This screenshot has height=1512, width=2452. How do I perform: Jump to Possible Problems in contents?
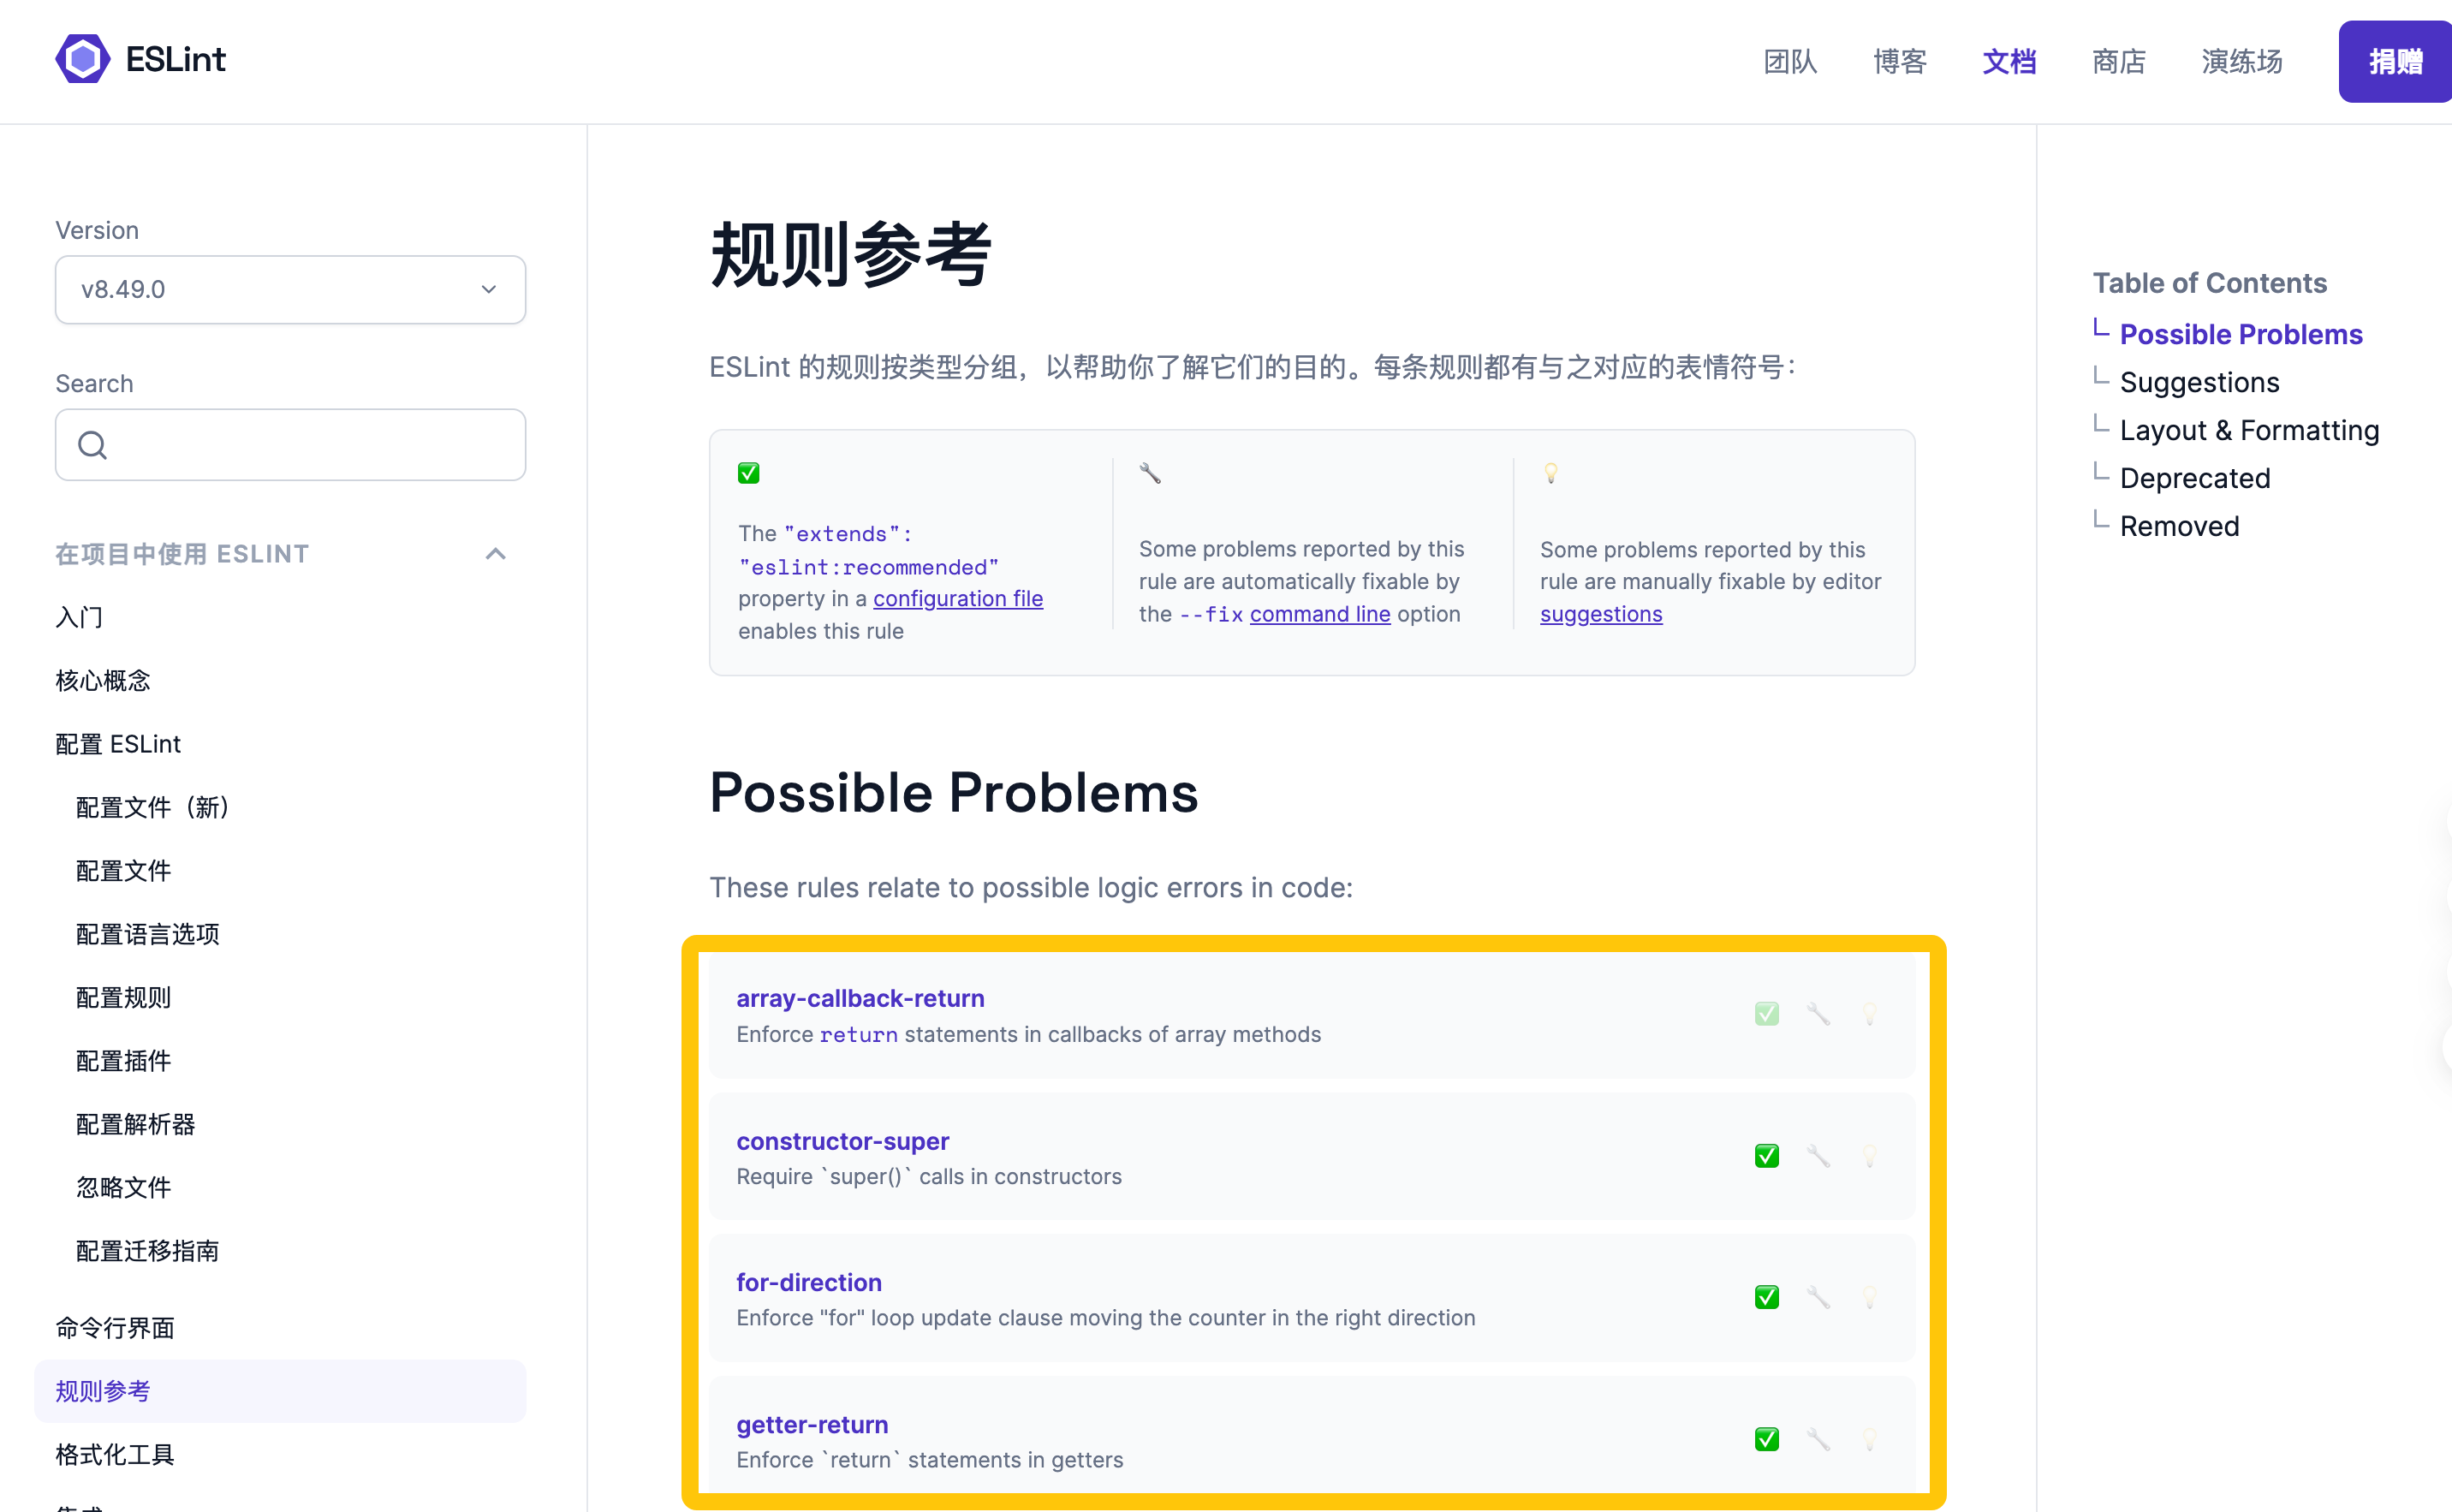(x=2241, y=334)
